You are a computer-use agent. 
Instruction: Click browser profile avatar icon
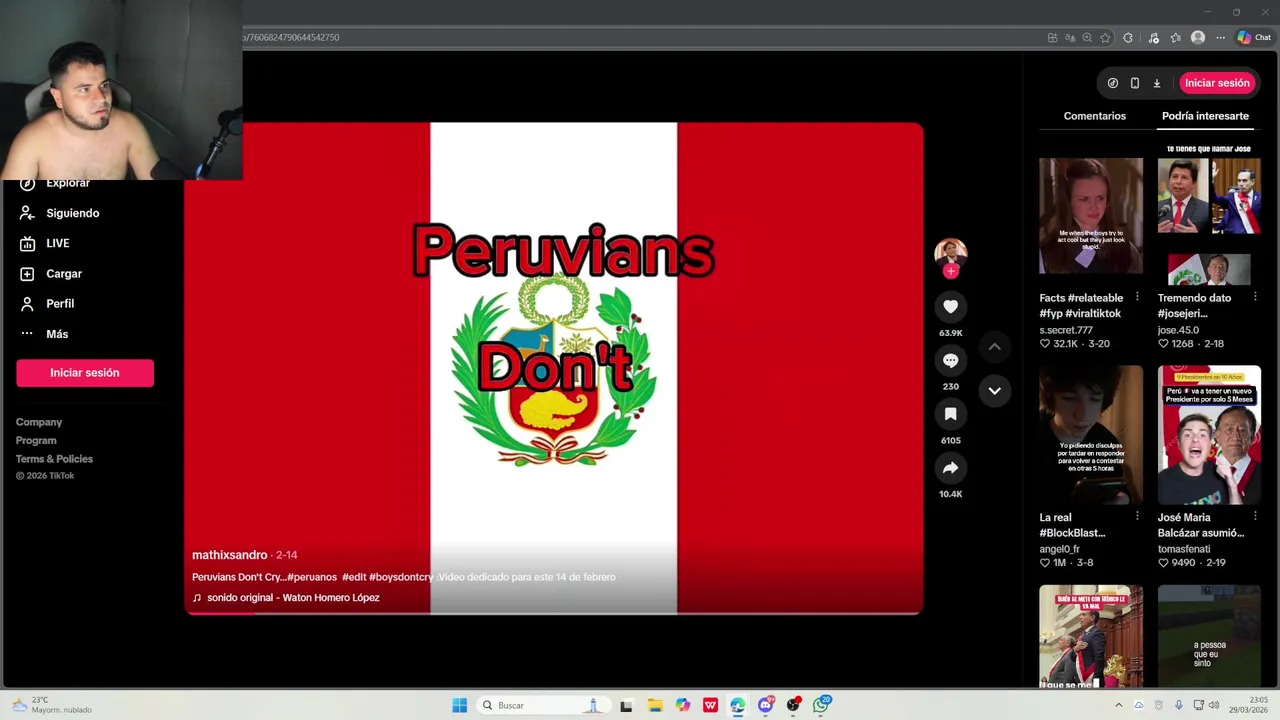(1198, 38)
